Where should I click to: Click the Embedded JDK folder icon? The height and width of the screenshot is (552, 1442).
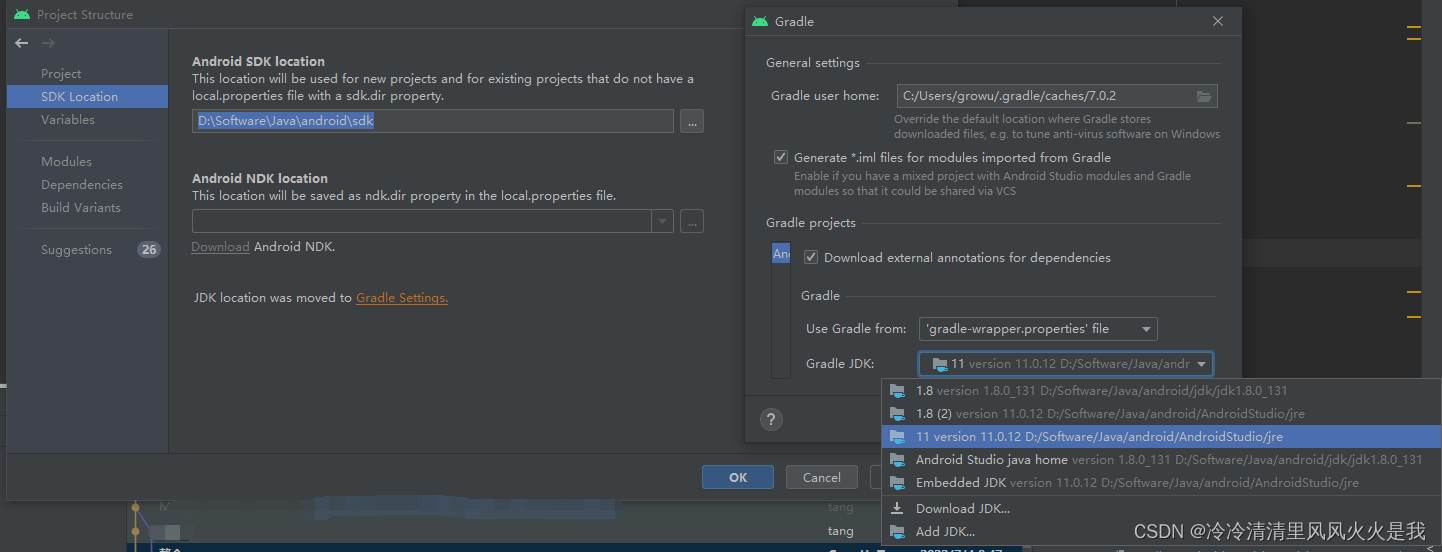pyautogui.click(x=897, y=483)
